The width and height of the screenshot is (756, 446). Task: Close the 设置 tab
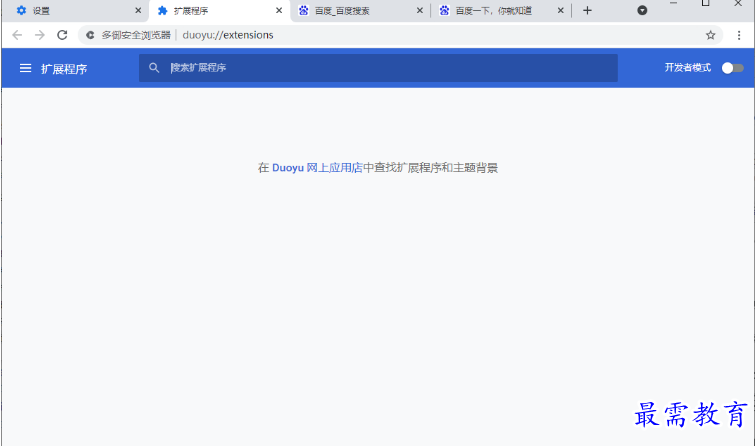pos(138,11)
